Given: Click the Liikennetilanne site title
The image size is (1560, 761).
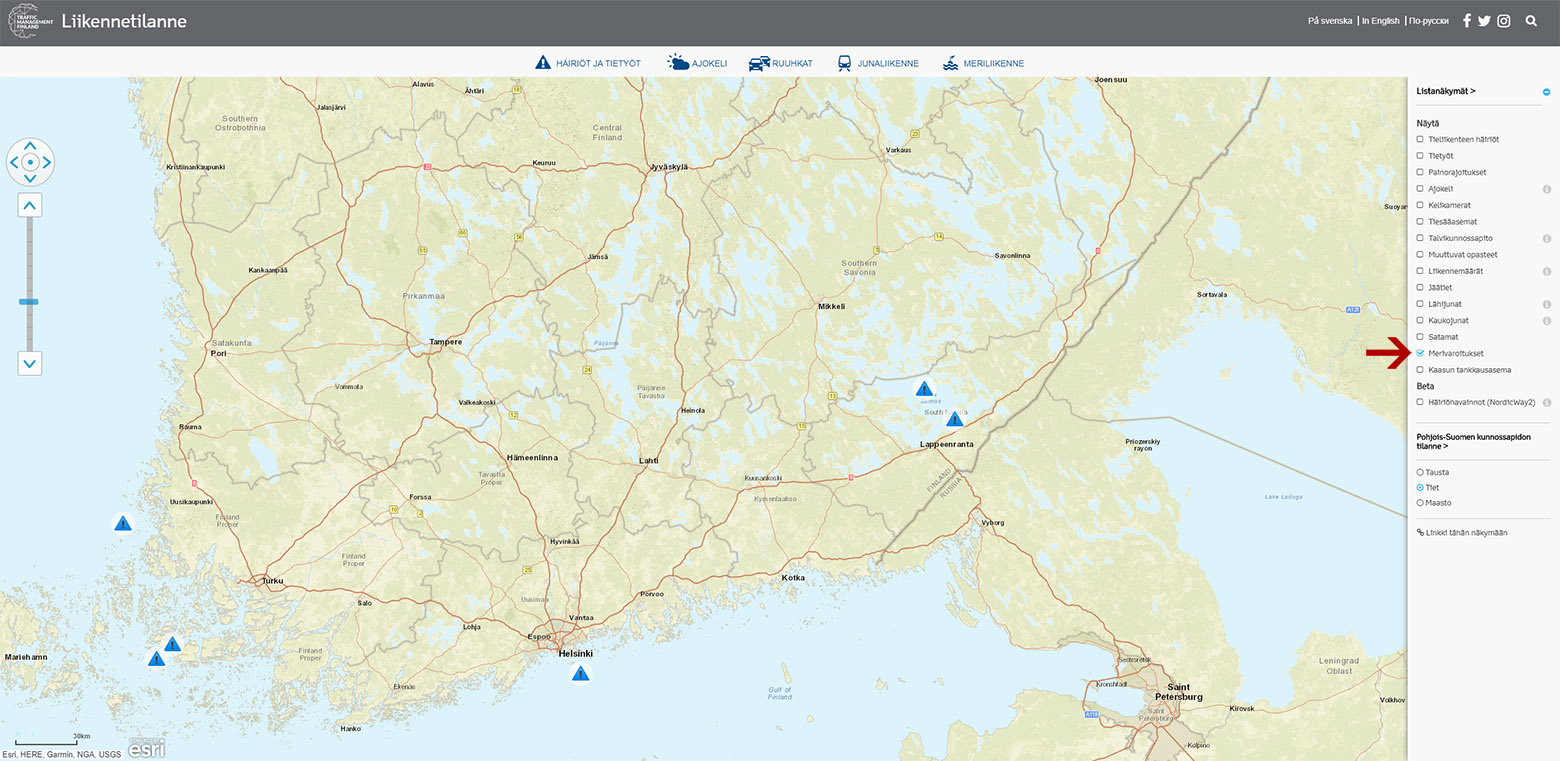Looking at the screenshot, I should [x=124, y=21].
